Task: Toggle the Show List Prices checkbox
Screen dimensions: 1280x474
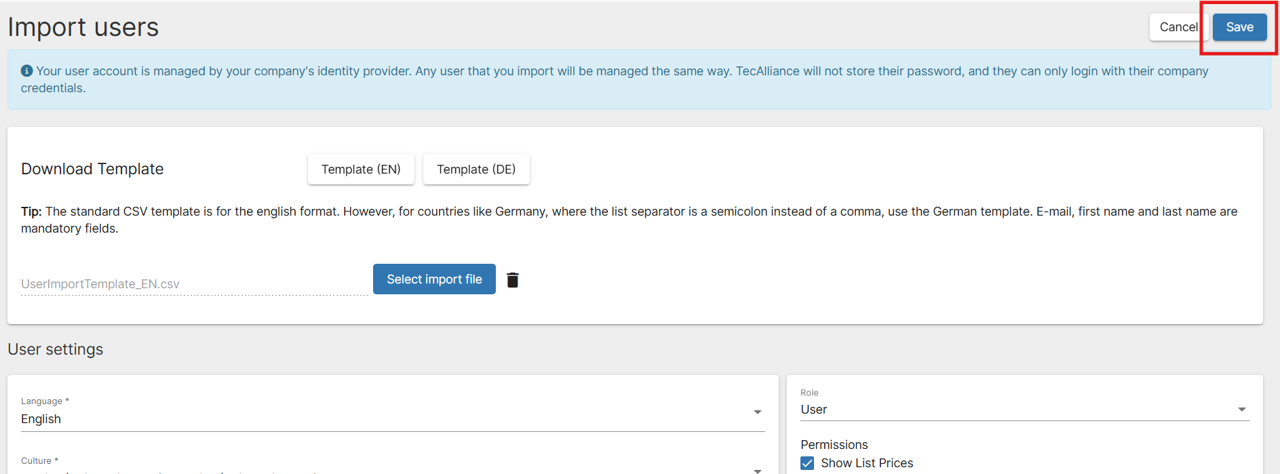Action: pos(808,463)
